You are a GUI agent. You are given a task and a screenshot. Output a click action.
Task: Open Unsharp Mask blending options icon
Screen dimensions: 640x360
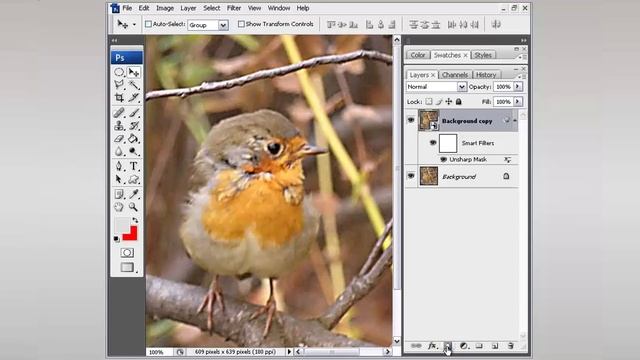point(507,160)
